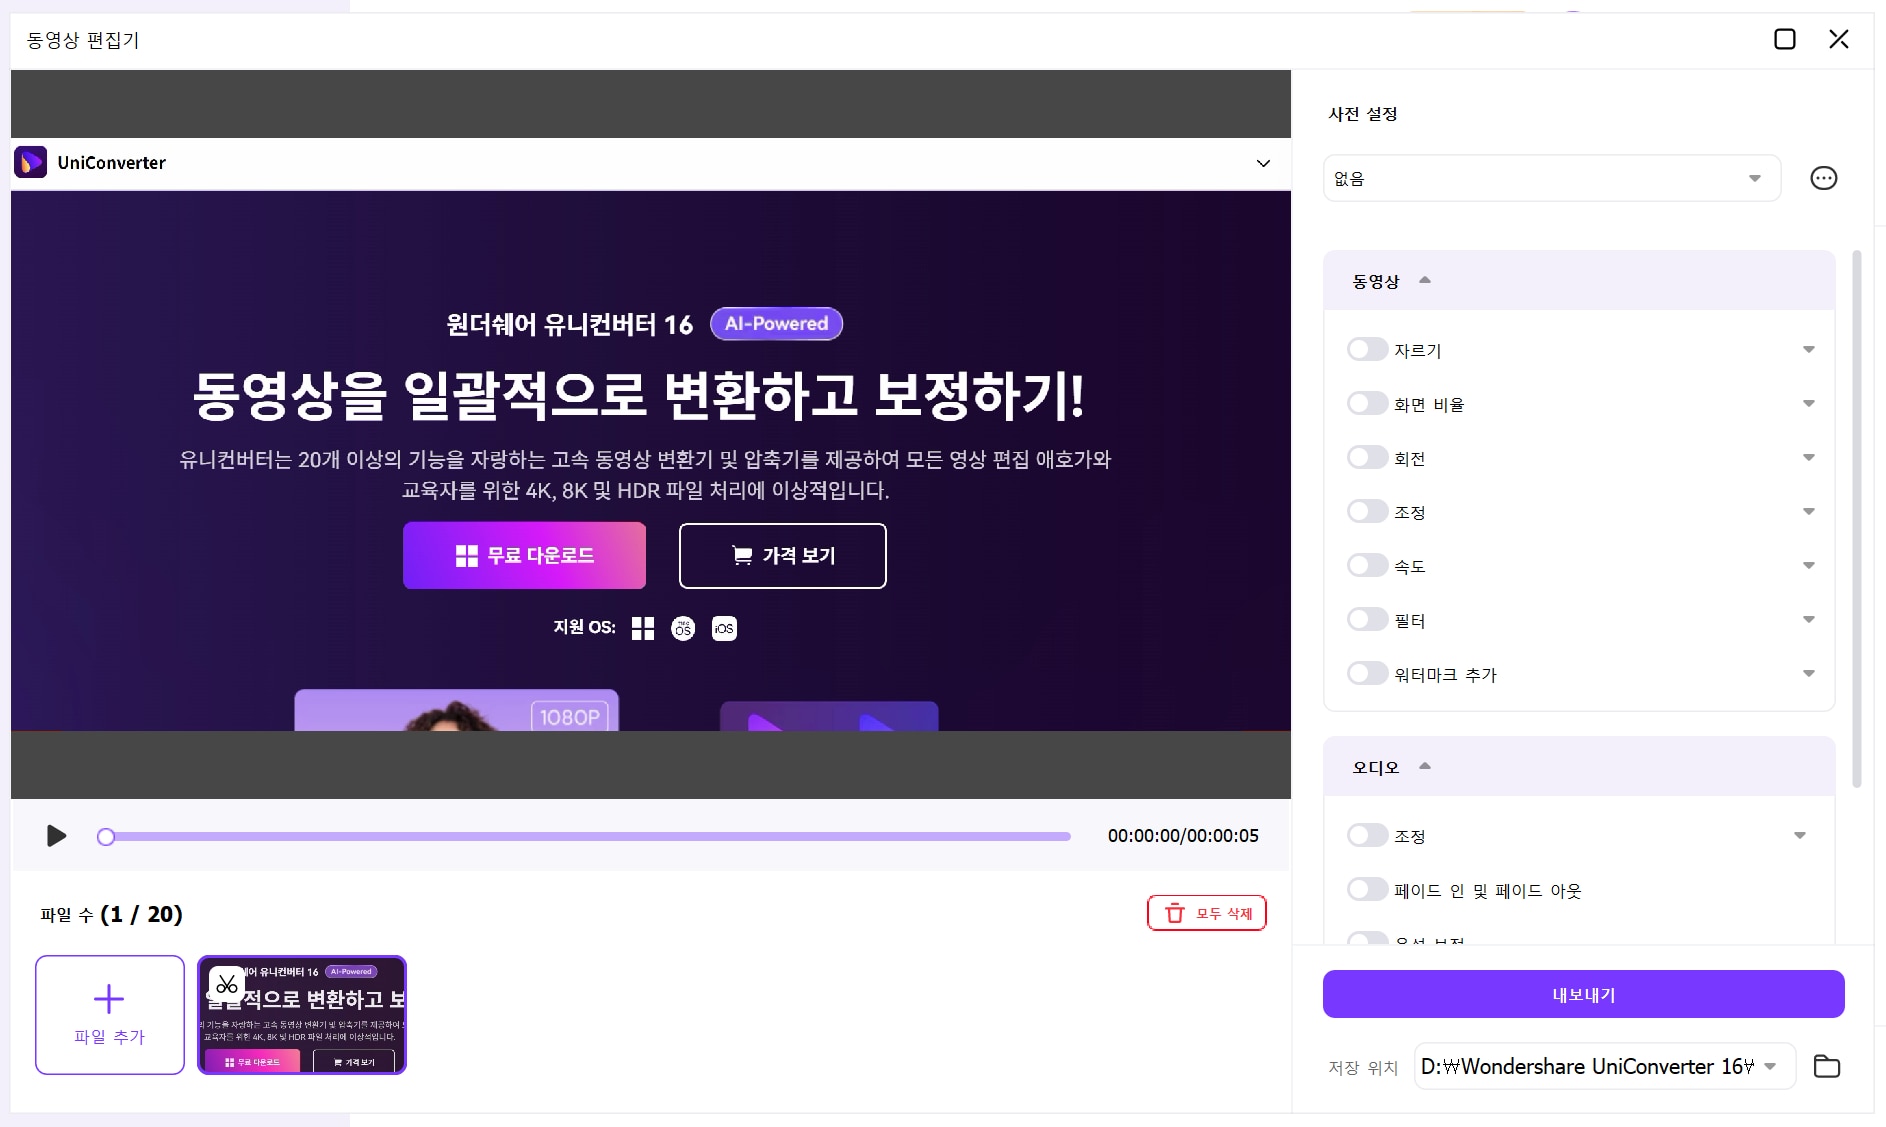1886x1127 pixels.
Task: Click the trash icon to delete all files
Action: point(1175,913)
